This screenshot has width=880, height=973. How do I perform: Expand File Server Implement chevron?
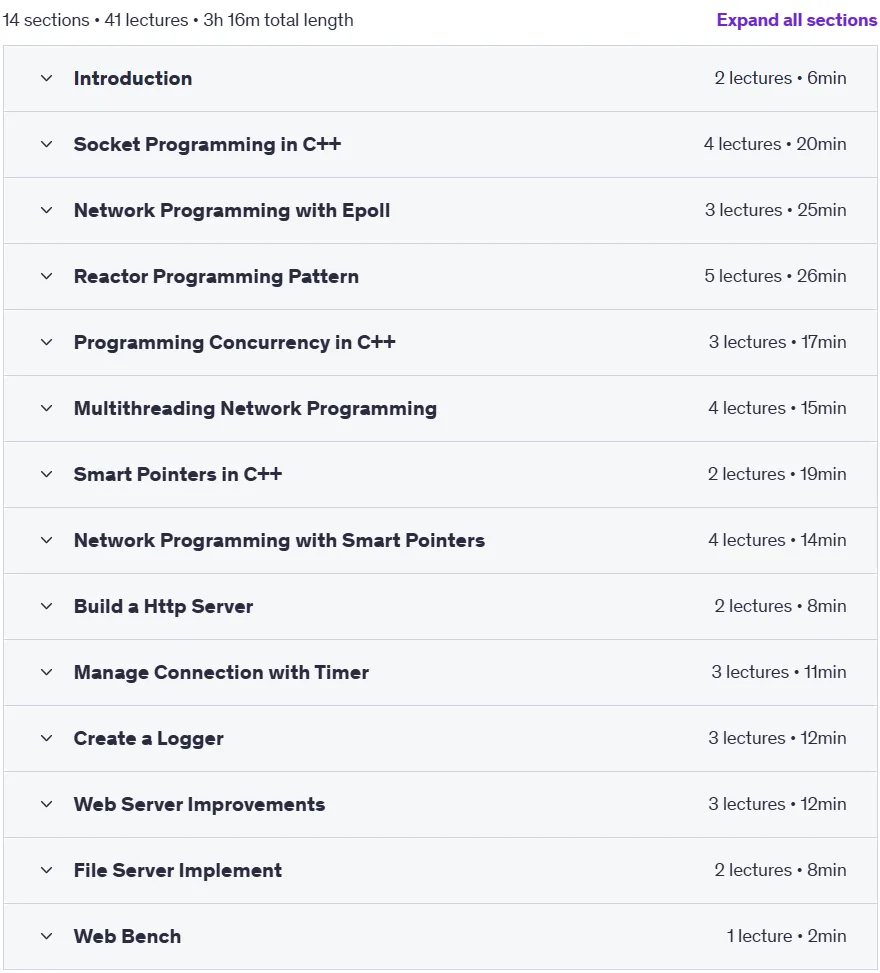pyautogui.click(x=47, y=870)
